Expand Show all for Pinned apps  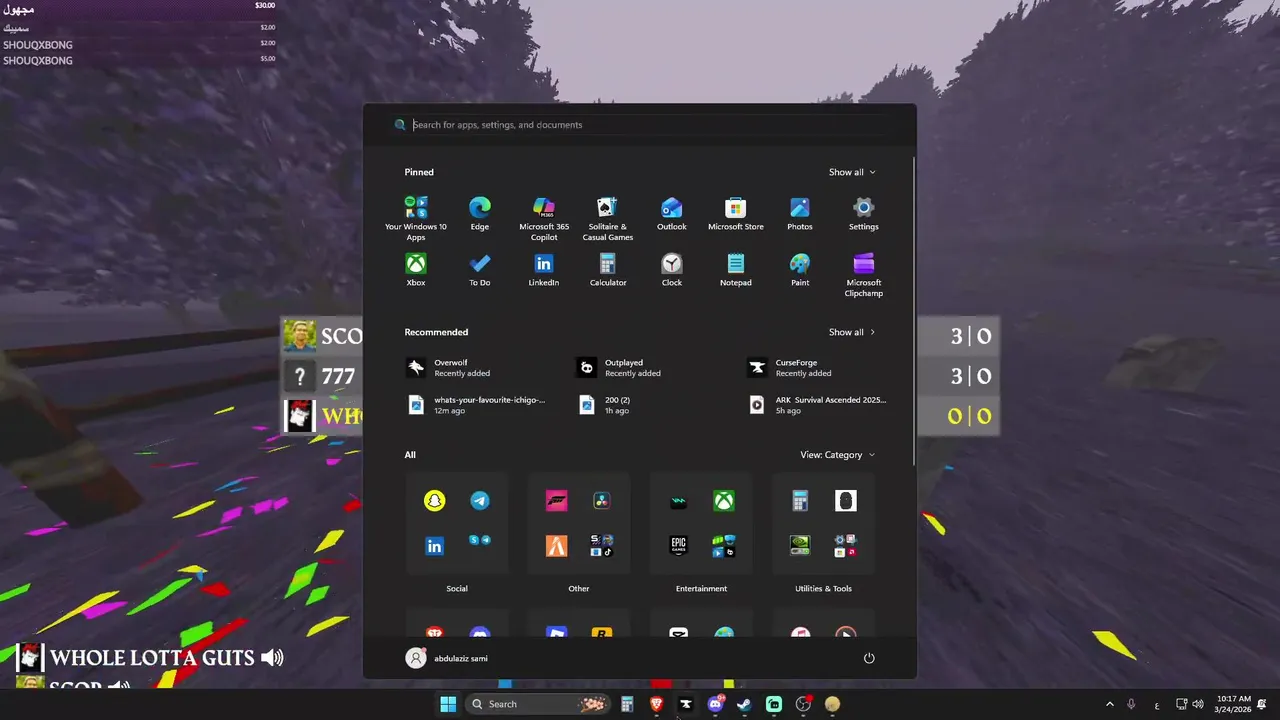(x=852, y=172)
